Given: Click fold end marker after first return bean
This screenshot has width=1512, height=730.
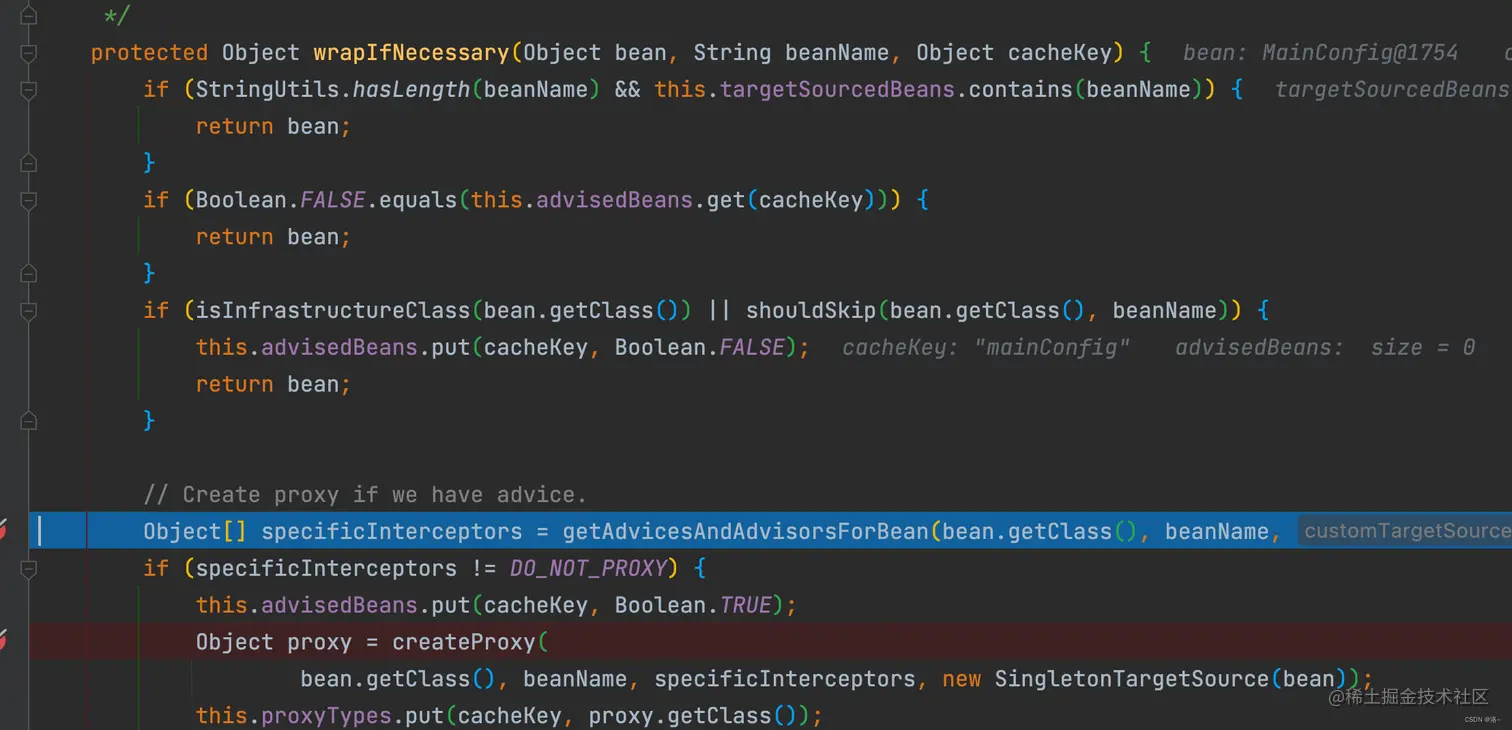Looking at the screenshot, I should point(28,163).
